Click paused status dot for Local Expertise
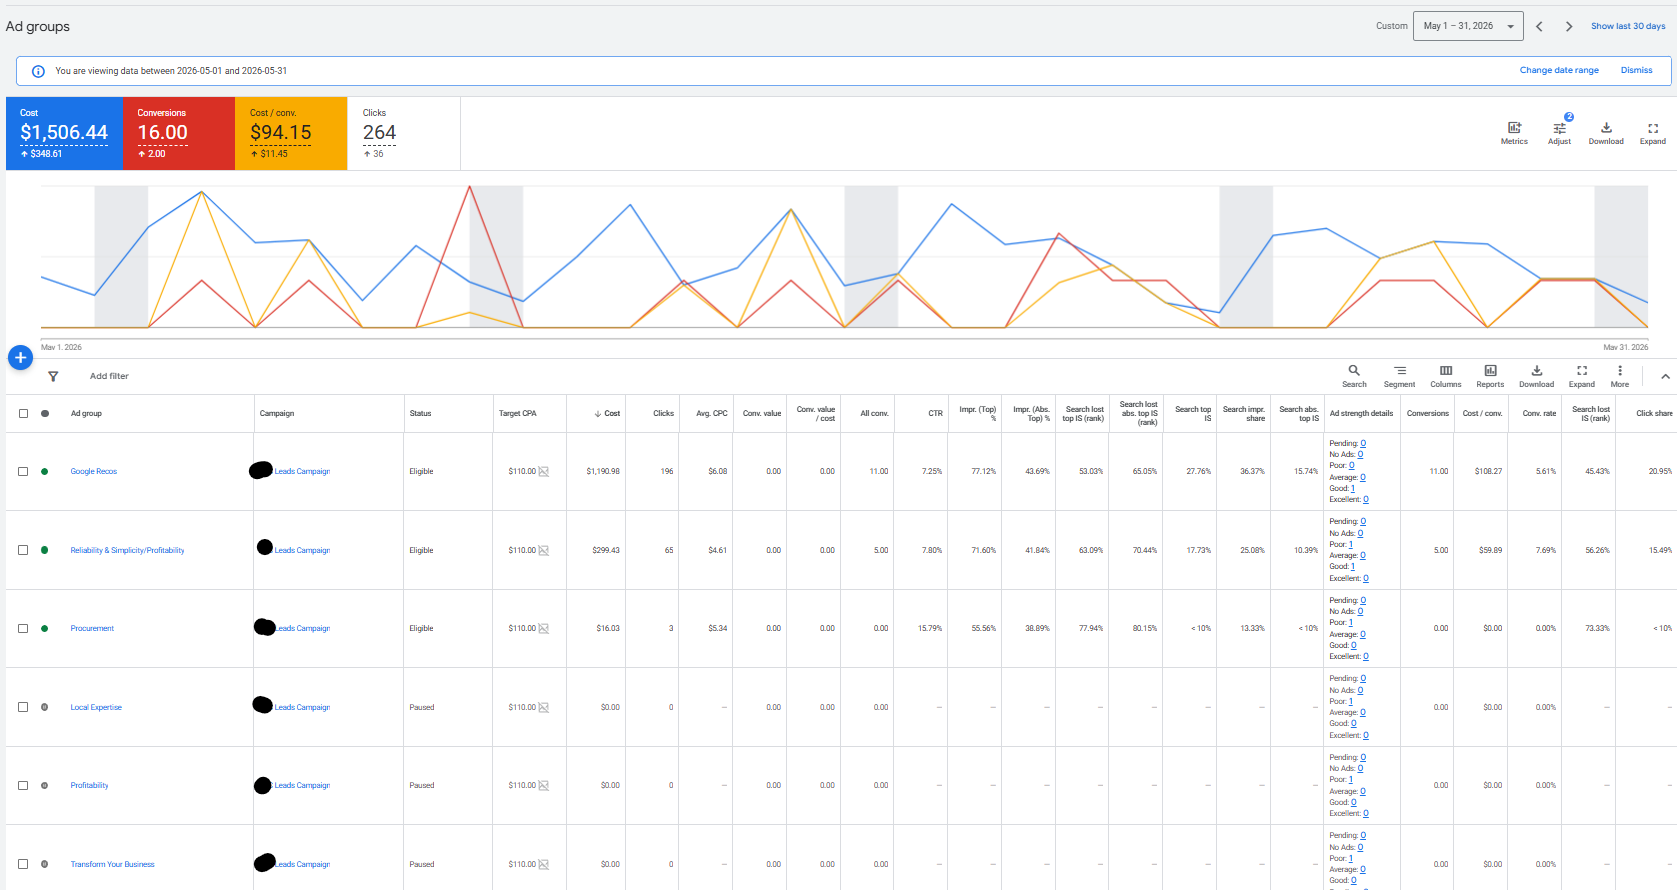Viewport: 1677px width, 890px height. (x=44, y=707)
